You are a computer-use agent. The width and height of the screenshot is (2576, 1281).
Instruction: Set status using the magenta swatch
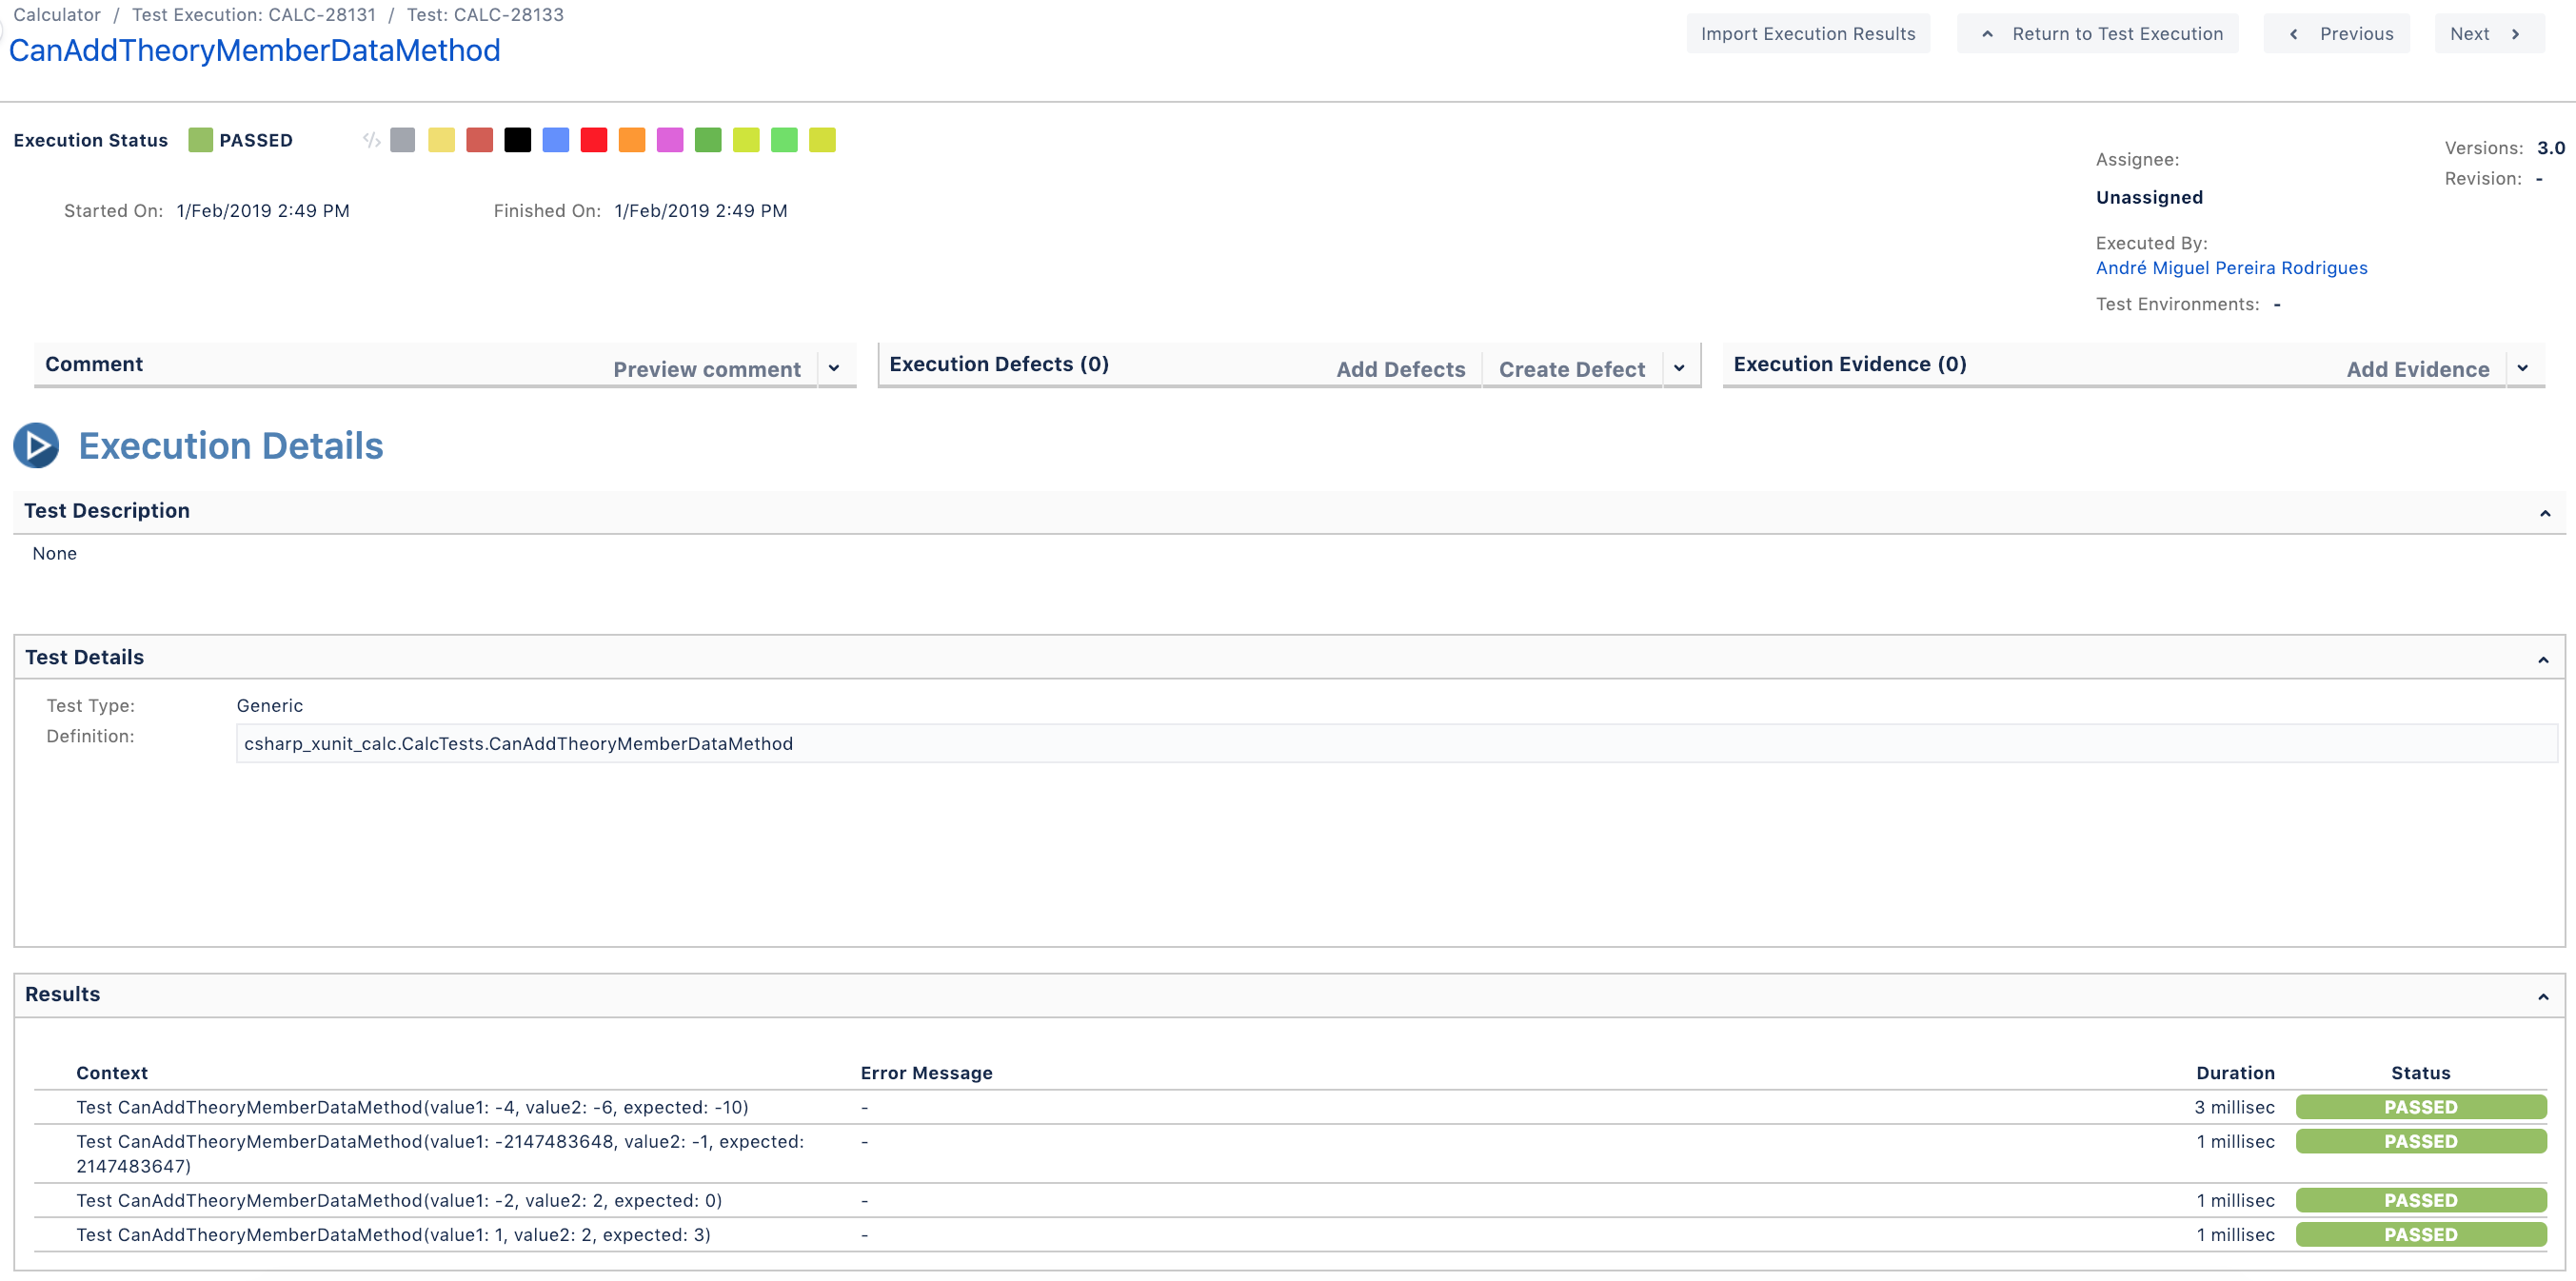(x=670, y=140)
